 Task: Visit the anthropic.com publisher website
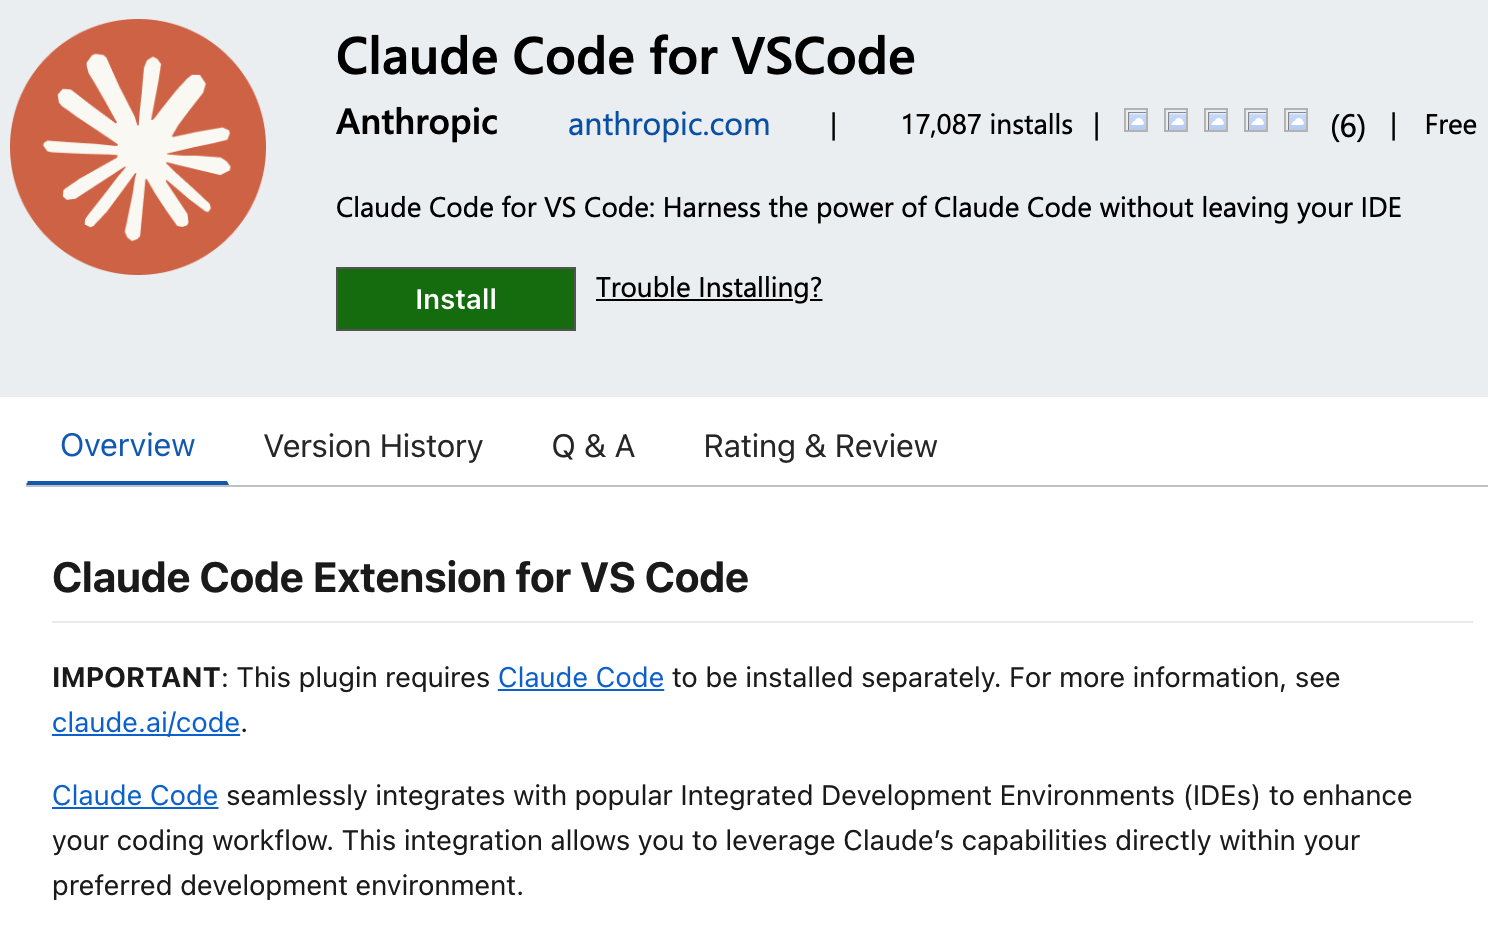[668, 124]
